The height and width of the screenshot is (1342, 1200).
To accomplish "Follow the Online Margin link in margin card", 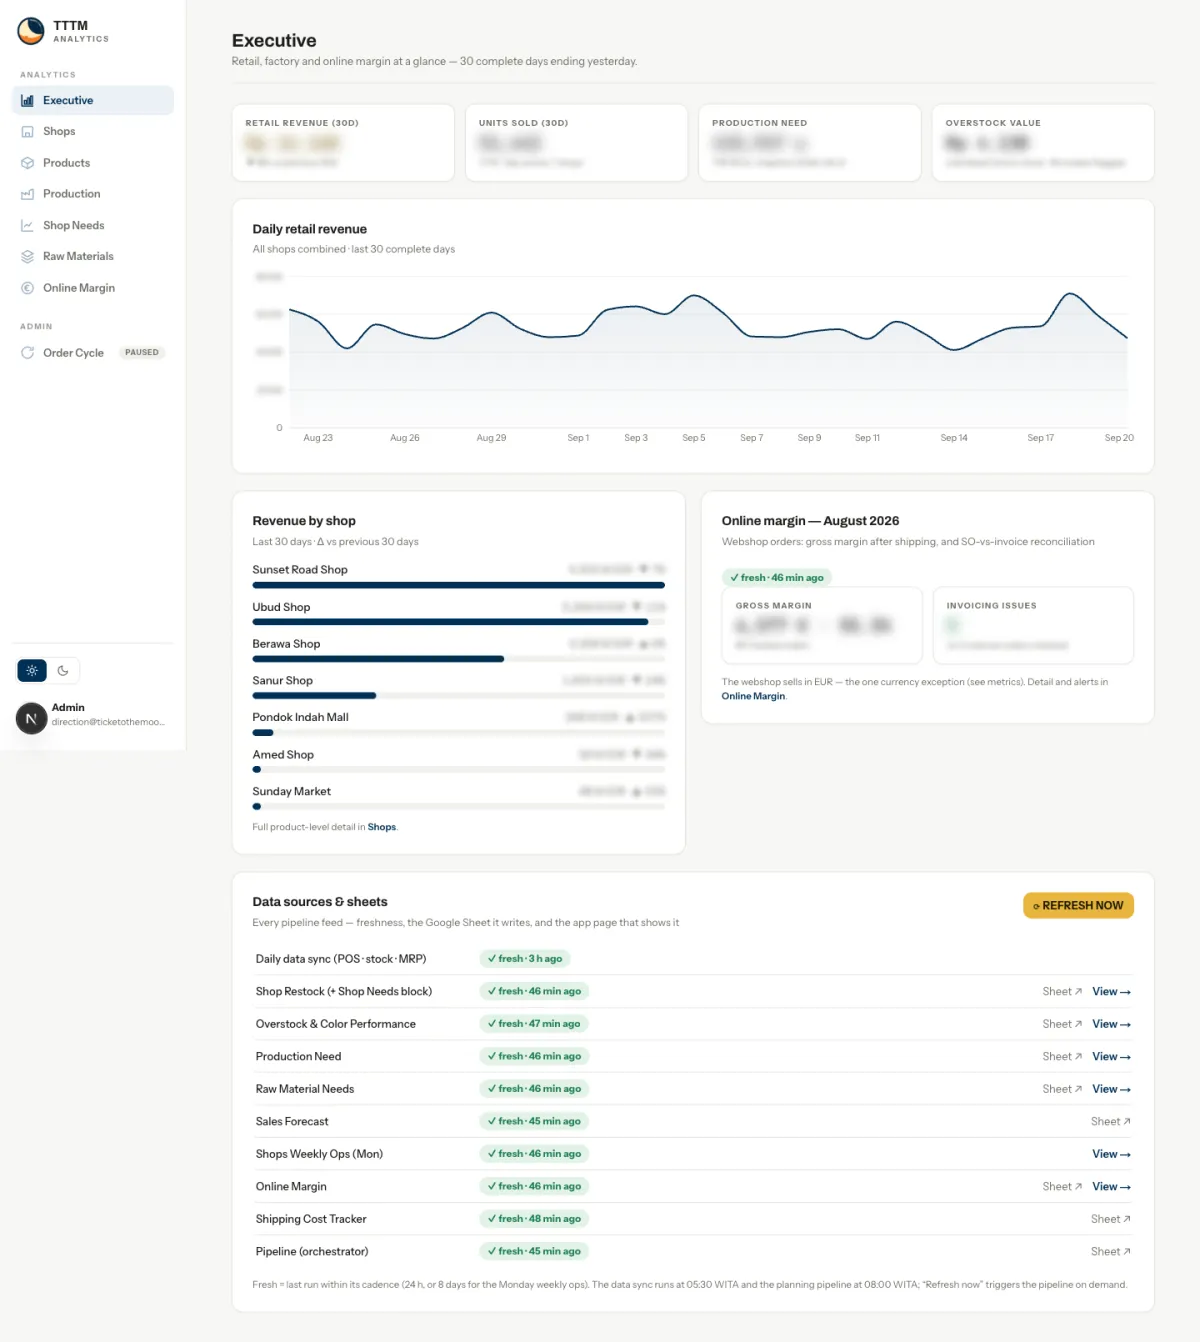I will coord(753,696).
